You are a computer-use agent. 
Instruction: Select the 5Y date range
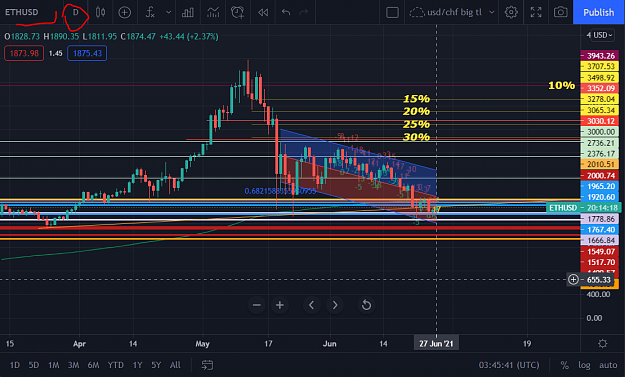click(x=156, y=365)
